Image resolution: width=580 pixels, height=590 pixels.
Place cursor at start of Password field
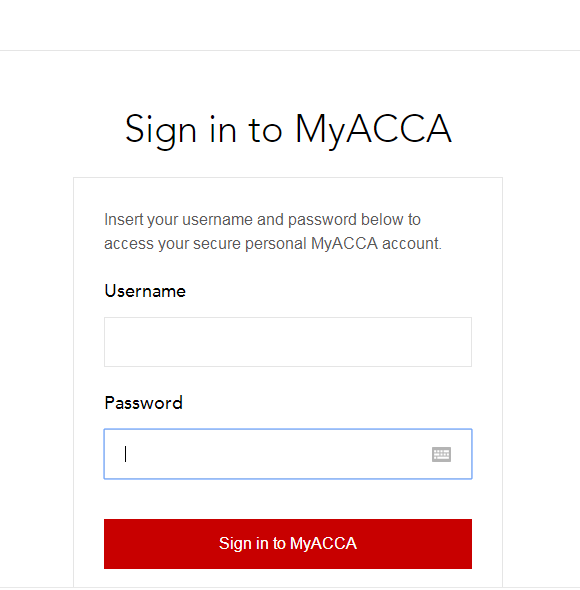[x=126, y=454]
